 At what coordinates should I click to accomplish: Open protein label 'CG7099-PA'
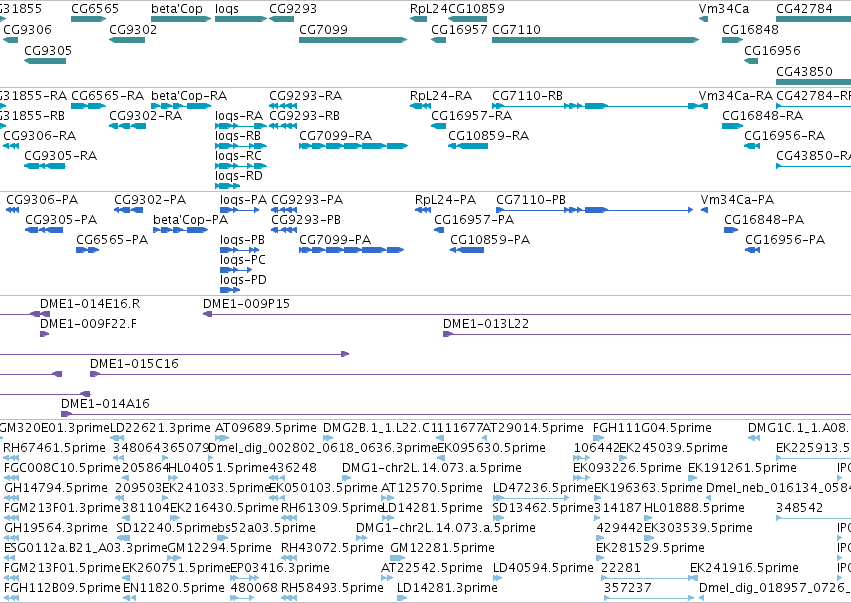coord(335,240)
